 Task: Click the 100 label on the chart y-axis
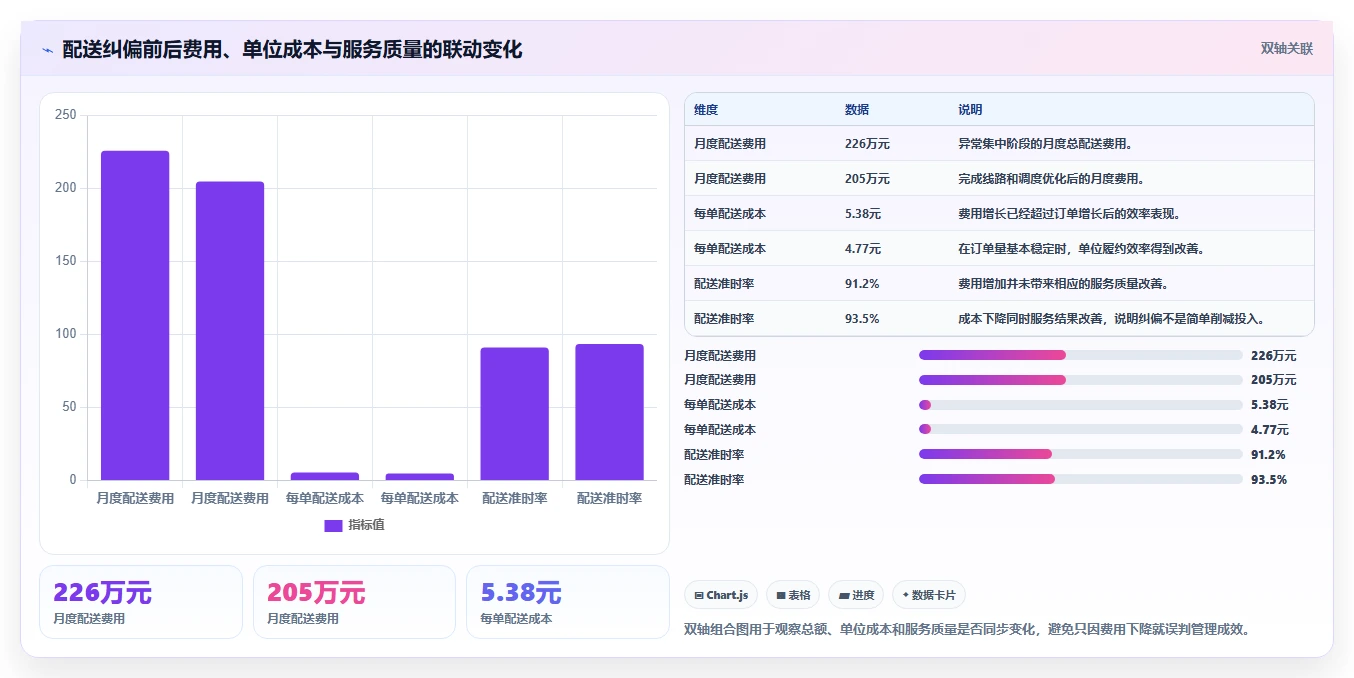click(x=66, y=334)
